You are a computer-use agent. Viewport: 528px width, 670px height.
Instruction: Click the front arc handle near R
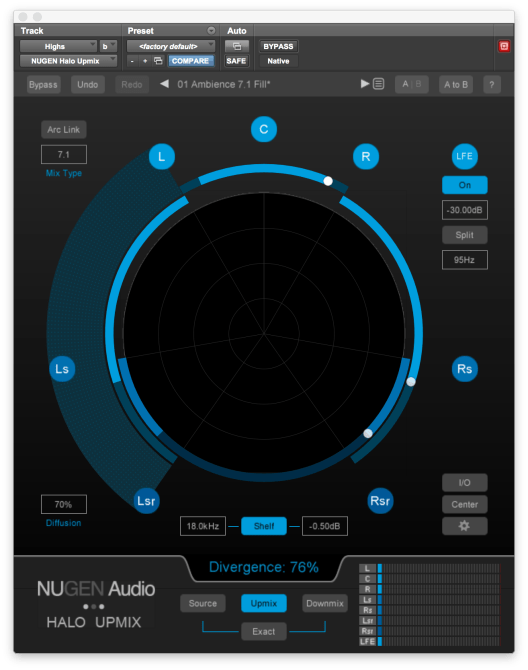[x=328, y=181]
